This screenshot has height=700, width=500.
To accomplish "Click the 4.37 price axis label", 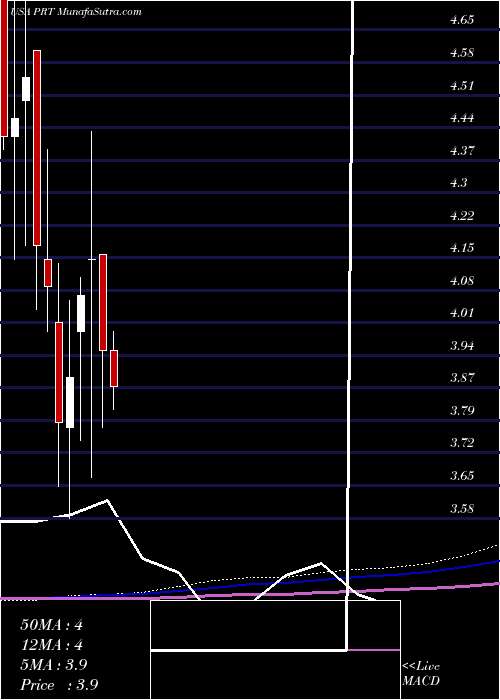I will (462, 151).
